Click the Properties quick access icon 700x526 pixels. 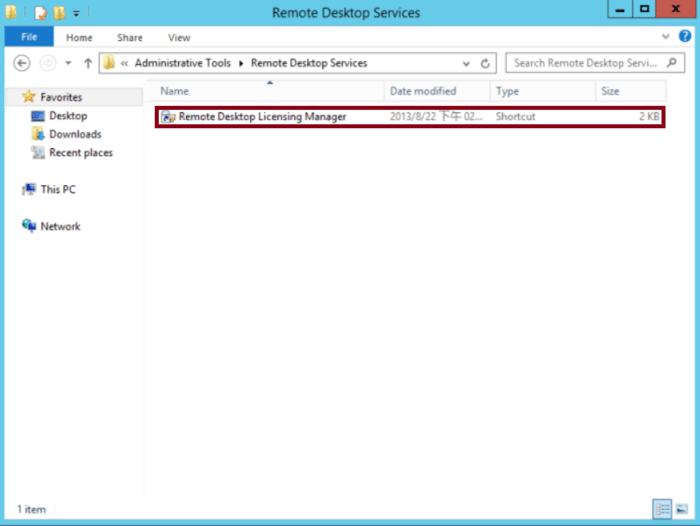pyautogui.click(x=40, y=13)
